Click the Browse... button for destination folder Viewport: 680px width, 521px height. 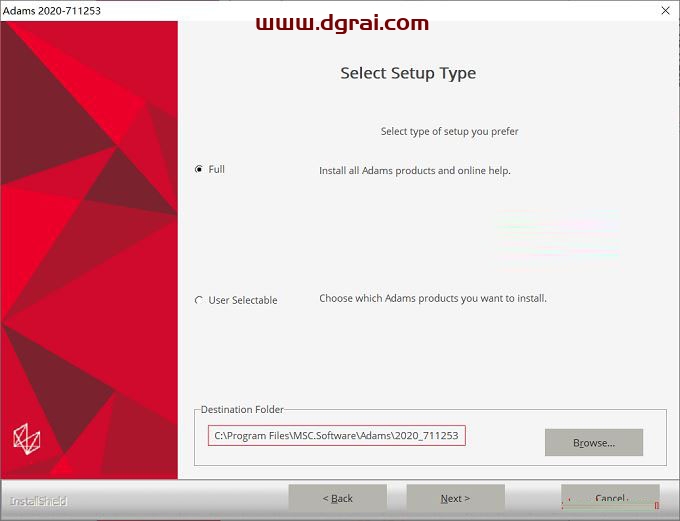pos(593,442)
